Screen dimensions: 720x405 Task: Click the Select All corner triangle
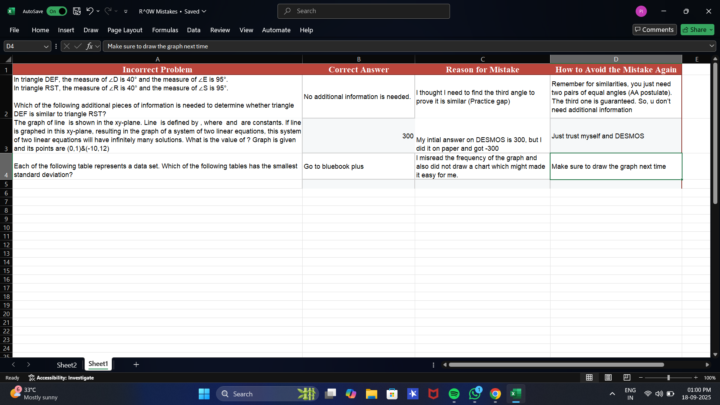7,59
